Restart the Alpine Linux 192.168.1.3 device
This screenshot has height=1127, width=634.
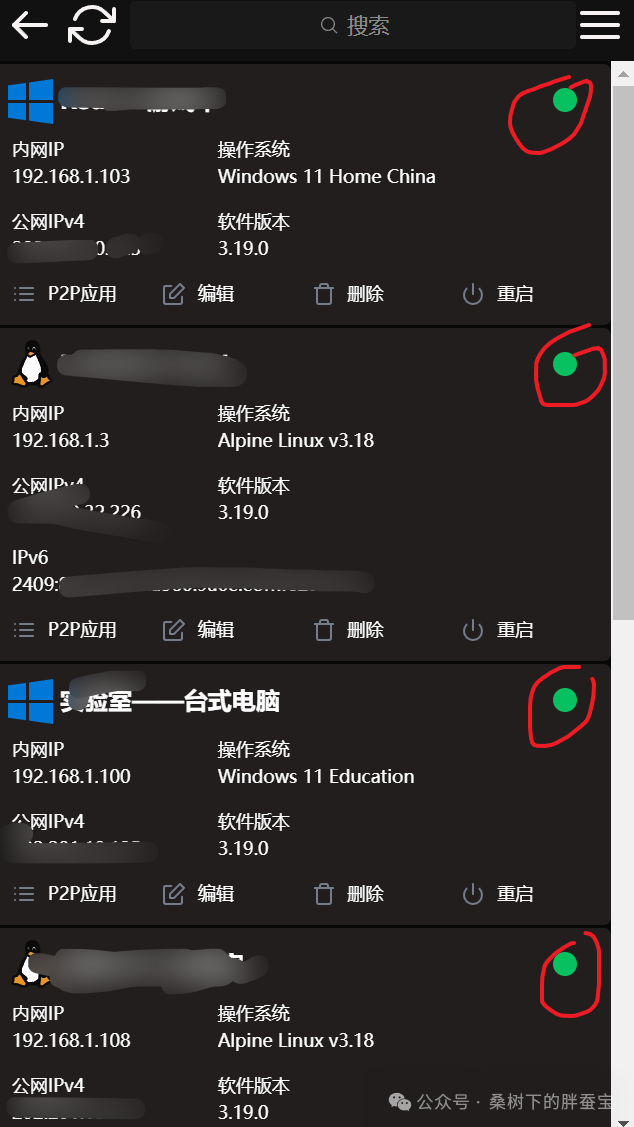[497, 630]
